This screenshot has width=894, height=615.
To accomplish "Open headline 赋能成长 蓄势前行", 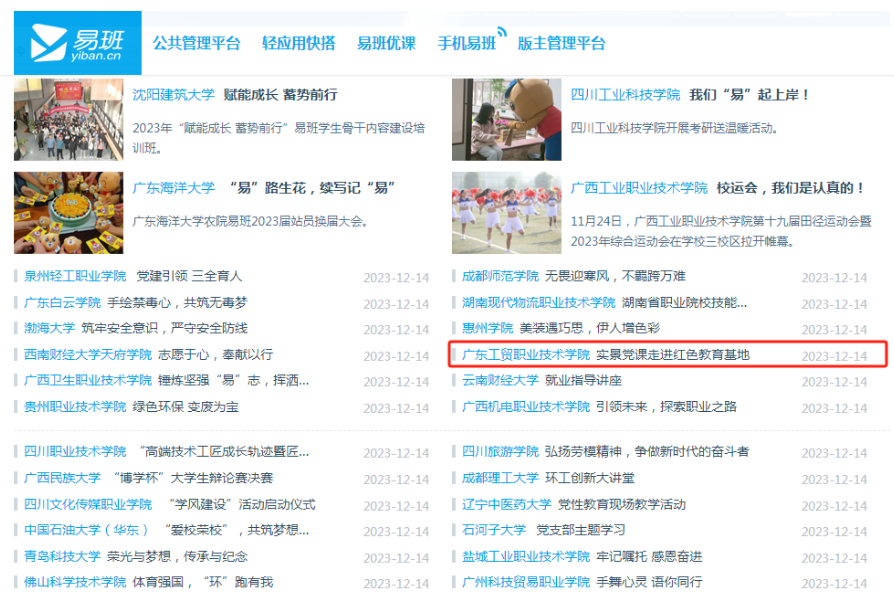I will (x=280, y=95).
